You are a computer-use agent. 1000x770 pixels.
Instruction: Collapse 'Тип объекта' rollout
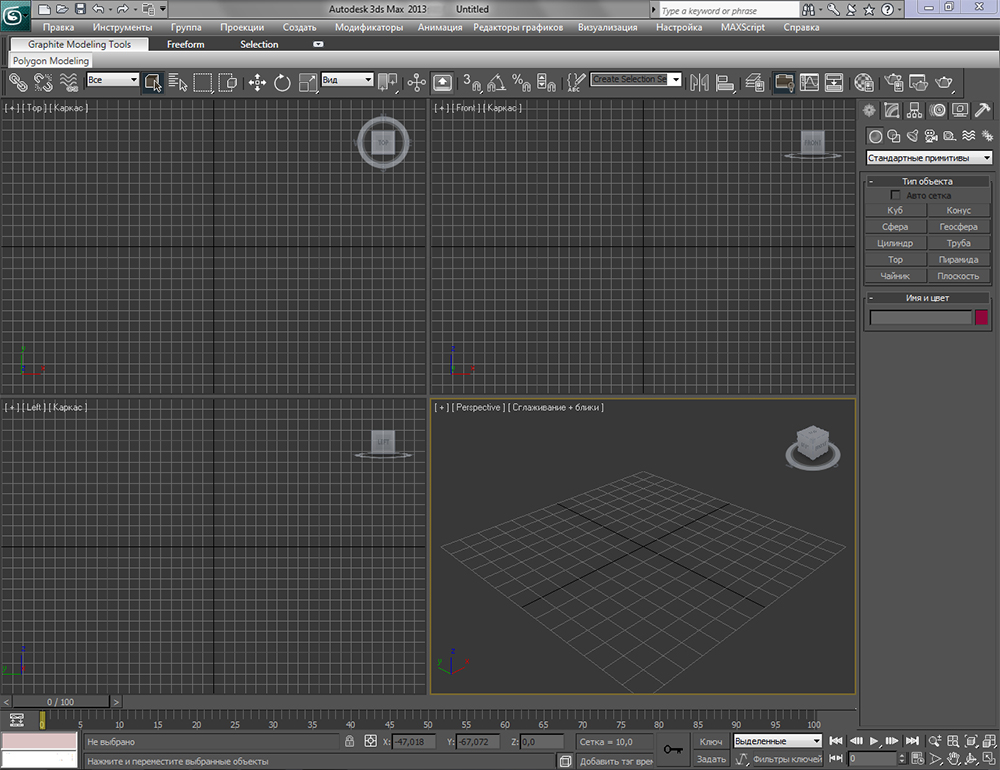[x=928, y=181]
